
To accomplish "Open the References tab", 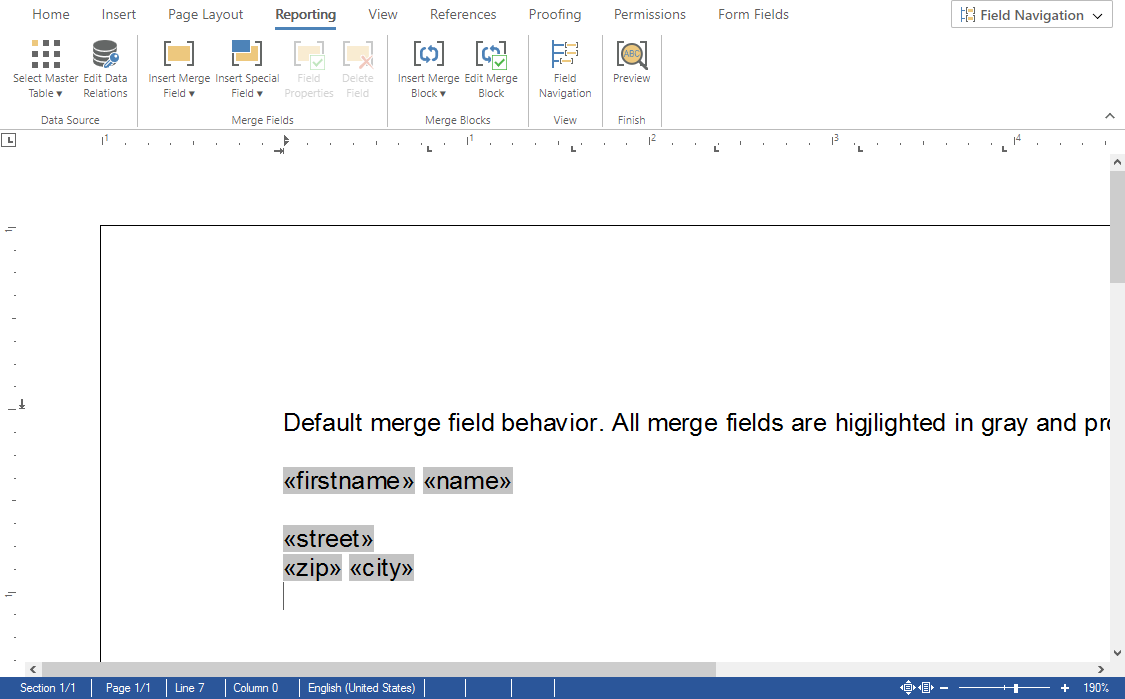I will (x=463, y=14).
